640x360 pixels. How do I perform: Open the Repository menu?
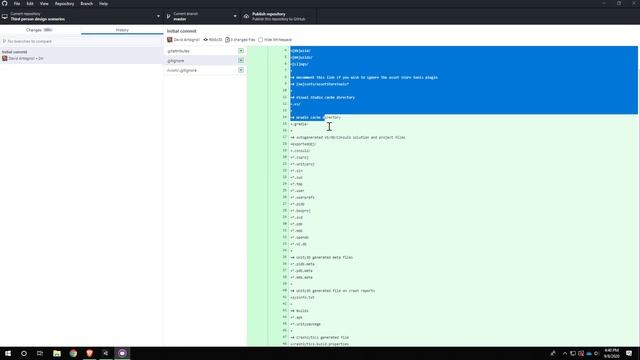click(x=64, y=4)
